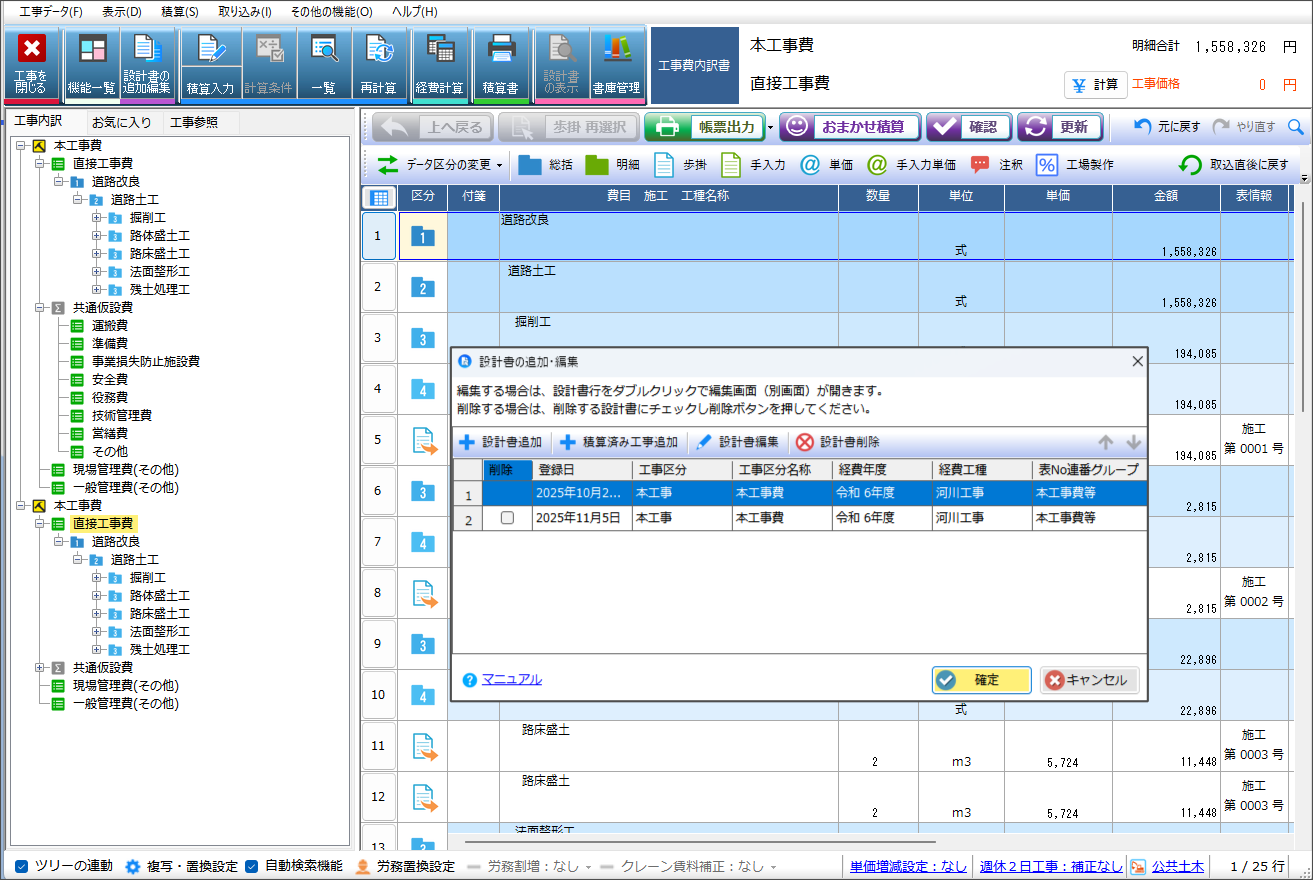Open the 積算(S) menu
Viewport: 1313px width, 880px height.
click(179, 12)
